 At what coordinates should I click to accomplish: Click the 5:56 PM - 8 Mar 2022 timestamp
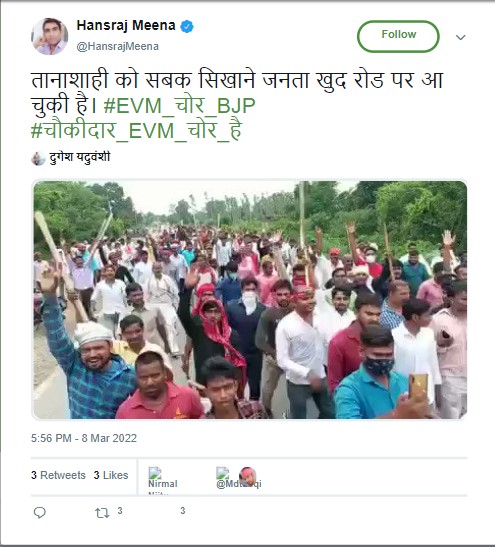(84, 438)
